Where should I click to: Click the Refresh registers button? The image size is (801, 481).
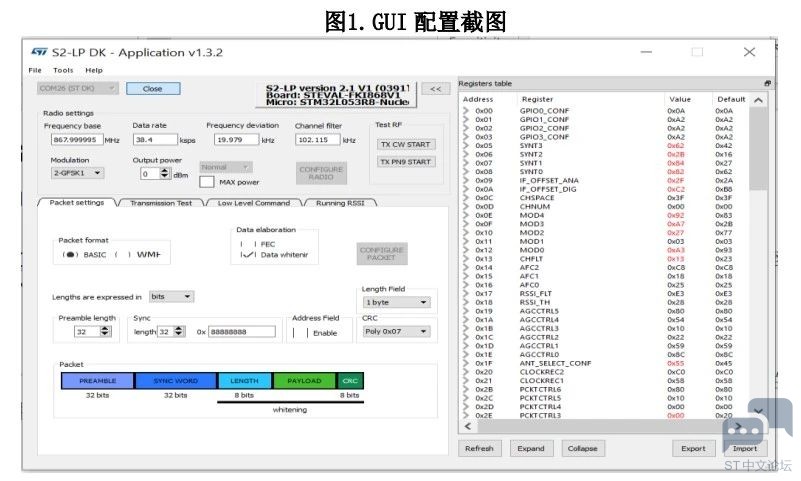[479, 448]
